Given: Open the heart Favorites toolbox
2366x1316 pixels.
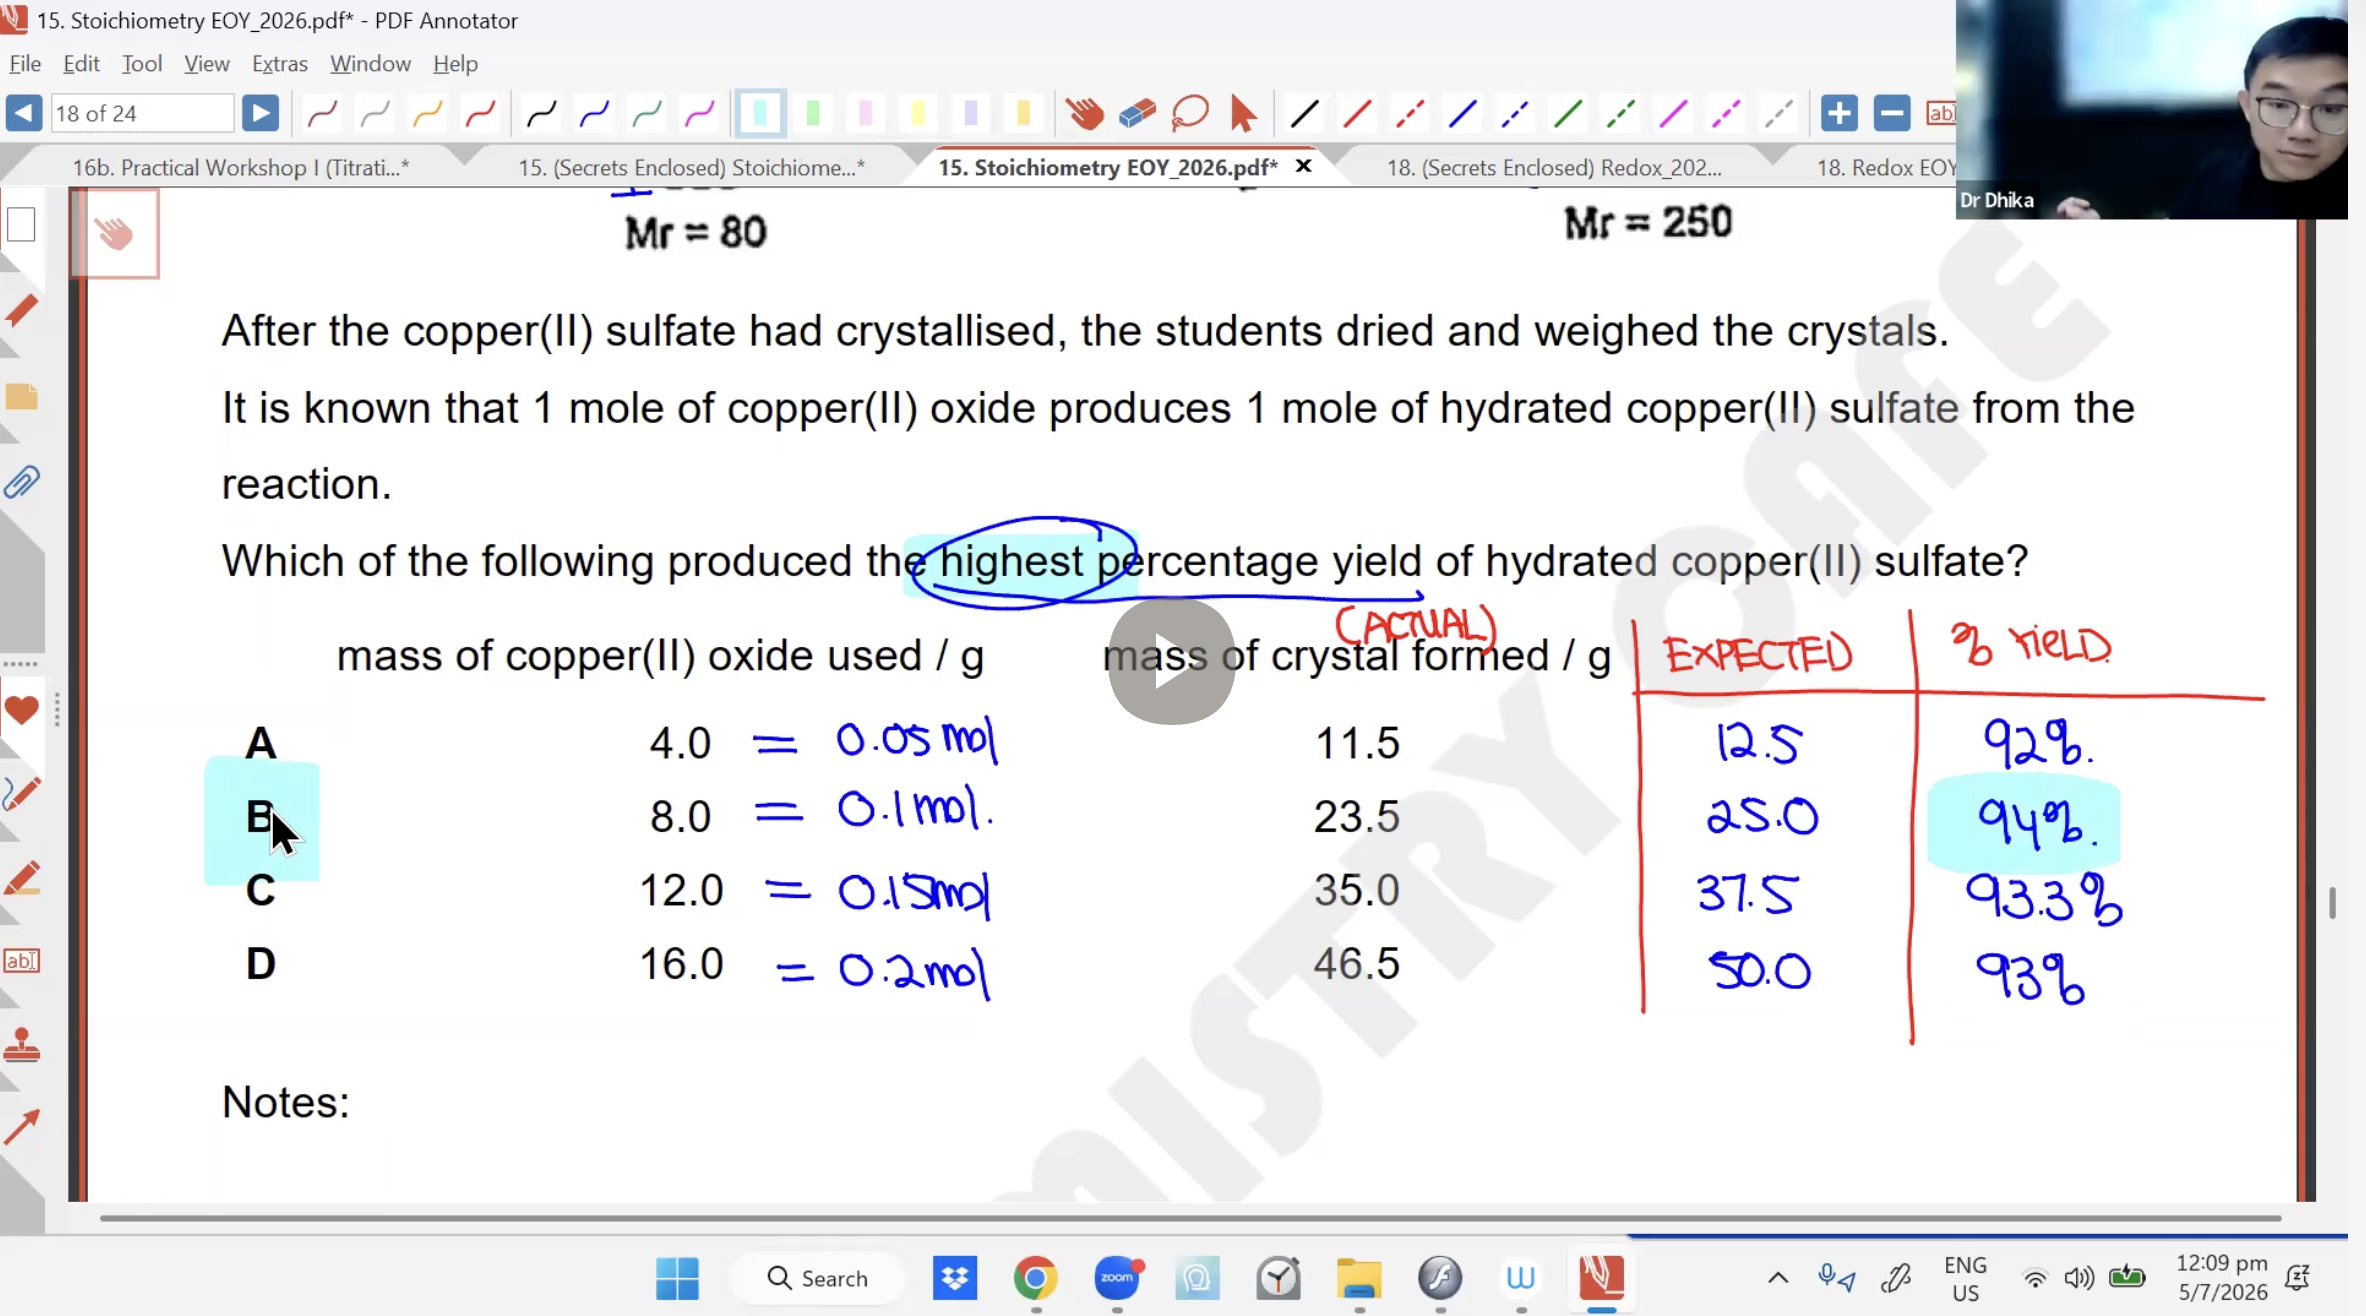Looking at the screenshot, I should point(21,710).
